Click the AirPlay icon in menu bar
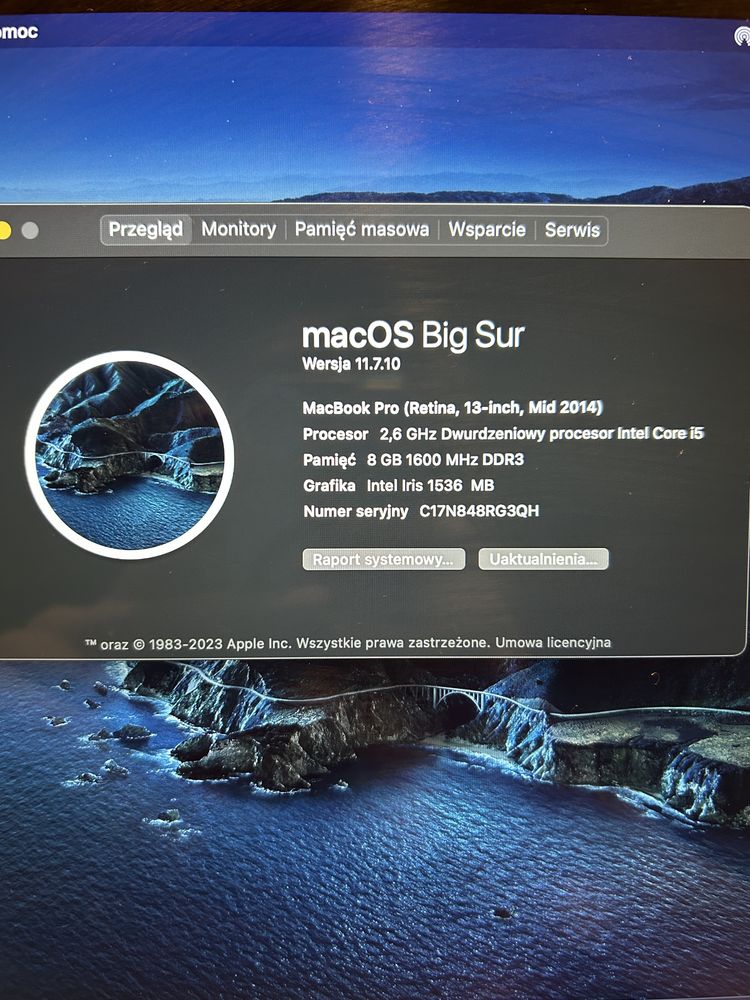The image size is (750, 1000). click(x=742, y=35)
